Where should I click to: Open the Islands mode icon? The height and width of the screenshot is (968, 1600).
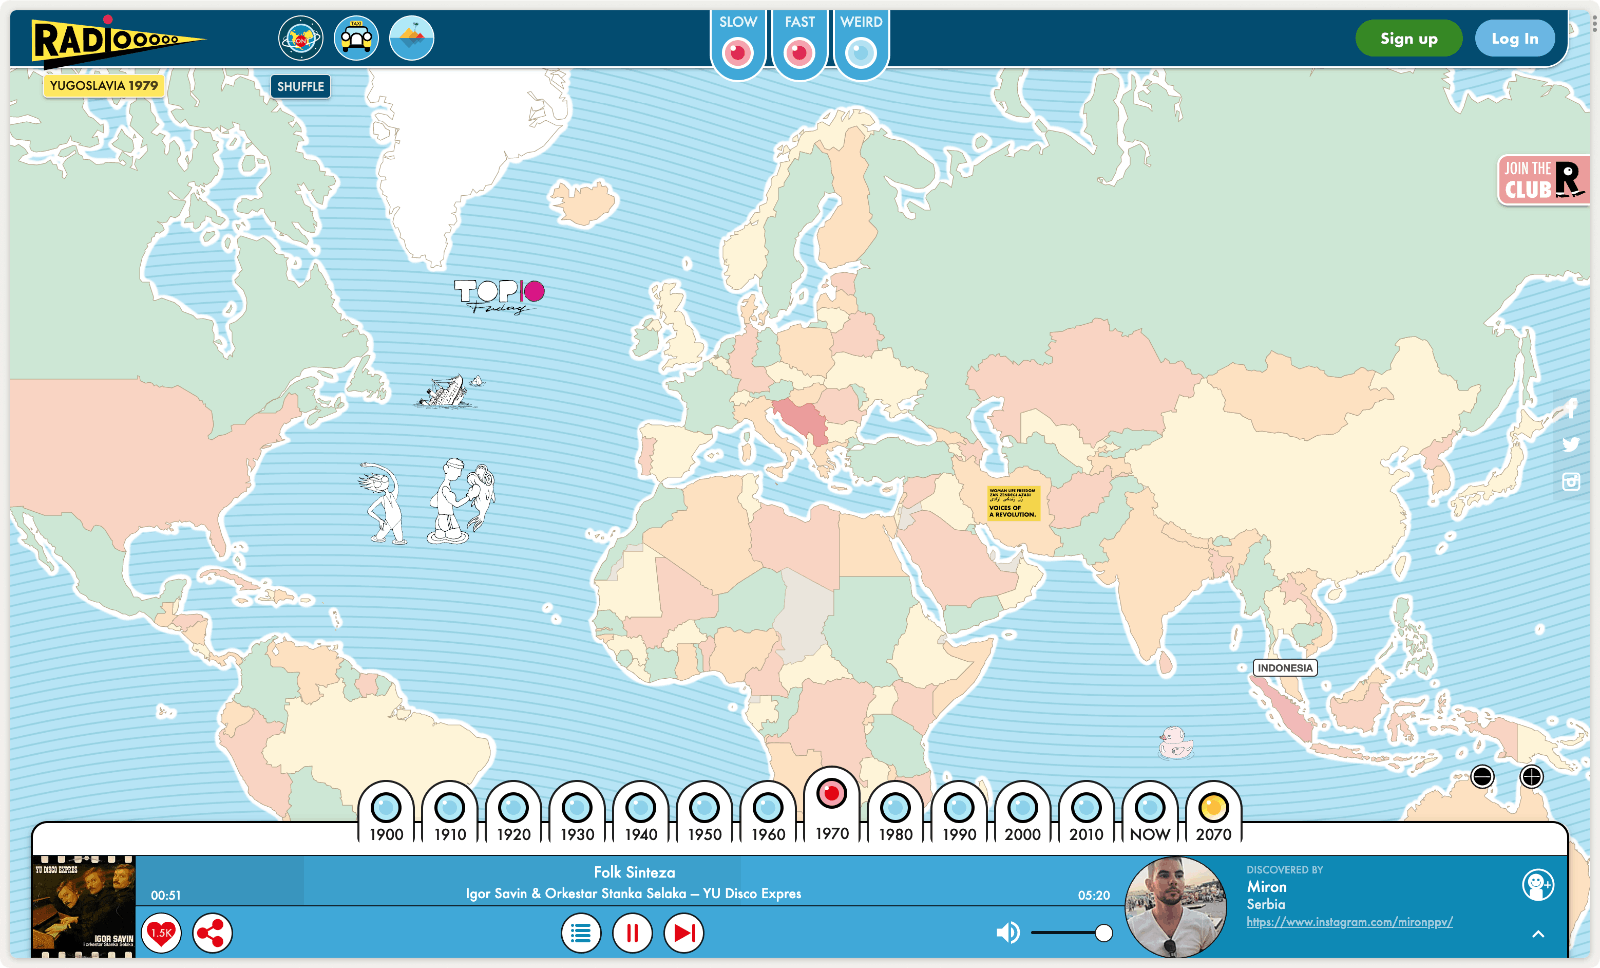click(411, 39)
